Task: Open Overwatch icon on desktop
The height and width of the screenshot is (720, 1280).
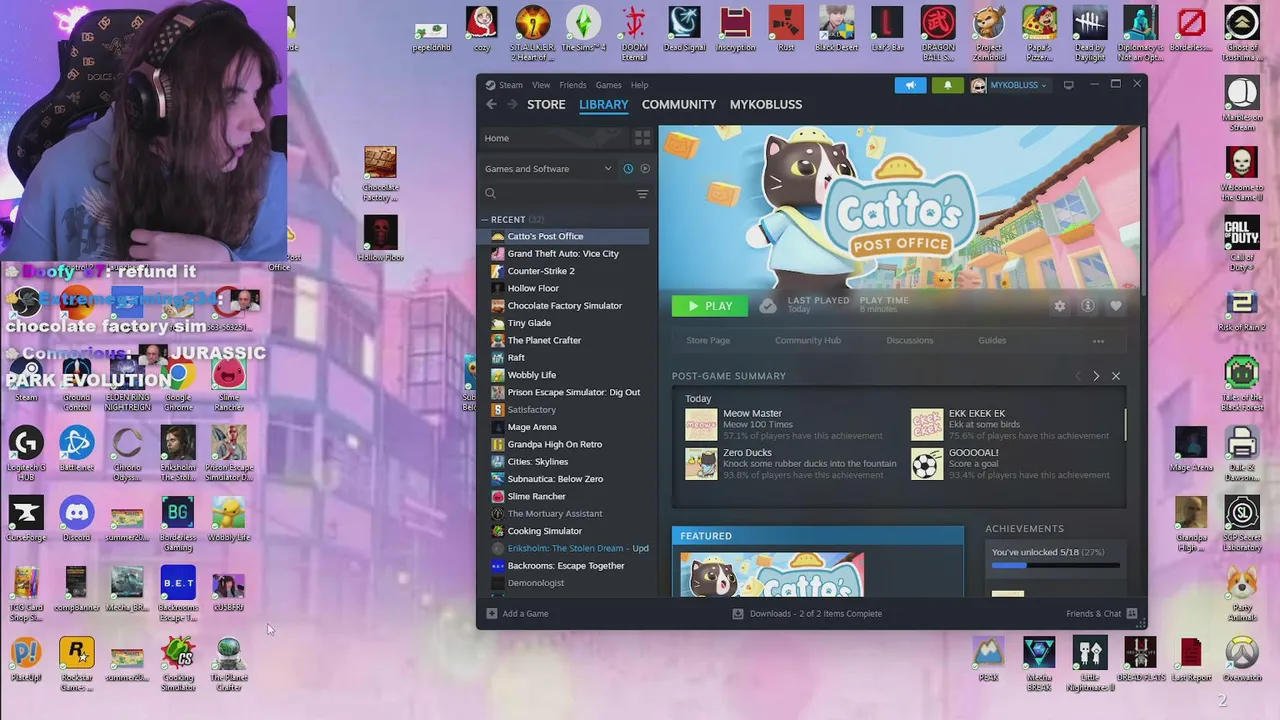Action: coord(1241,657)
